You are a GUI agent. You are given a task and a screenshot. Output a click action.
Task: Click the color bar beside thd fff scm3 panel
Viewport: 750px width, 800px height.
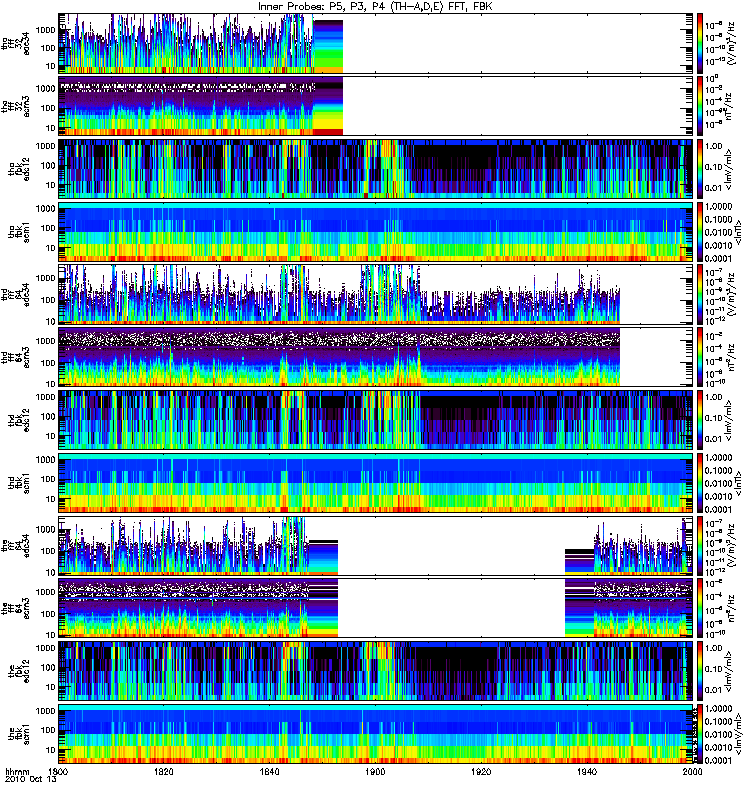coord(700,357)
